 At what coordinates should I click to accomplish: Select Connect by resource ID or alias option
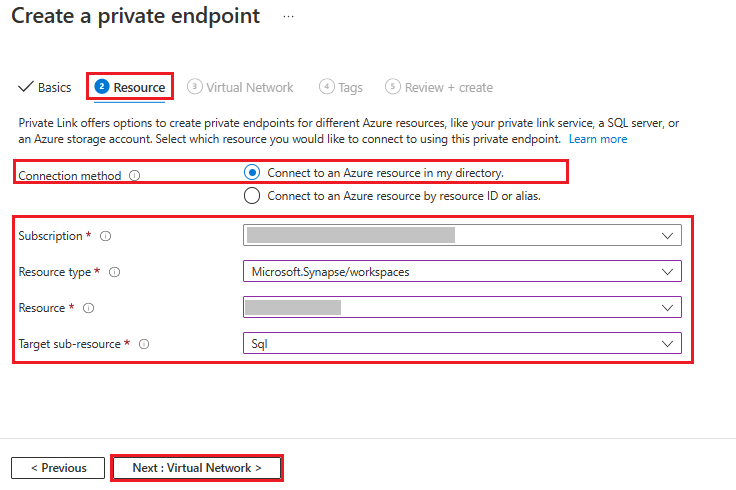click(252, 196)
